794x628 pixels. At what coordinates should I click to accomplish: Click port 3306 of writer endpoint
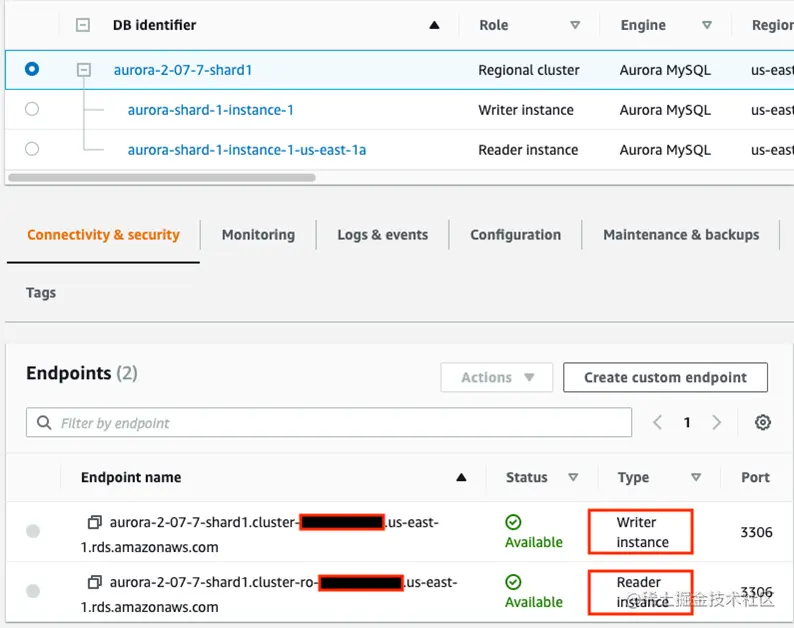pyautogui.click(x=757, y=532)
